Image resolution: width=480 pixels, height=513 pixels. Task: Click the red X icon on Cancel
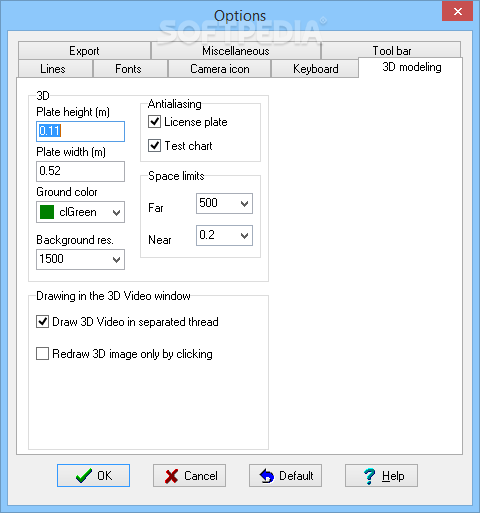click(x=171, y=476)
